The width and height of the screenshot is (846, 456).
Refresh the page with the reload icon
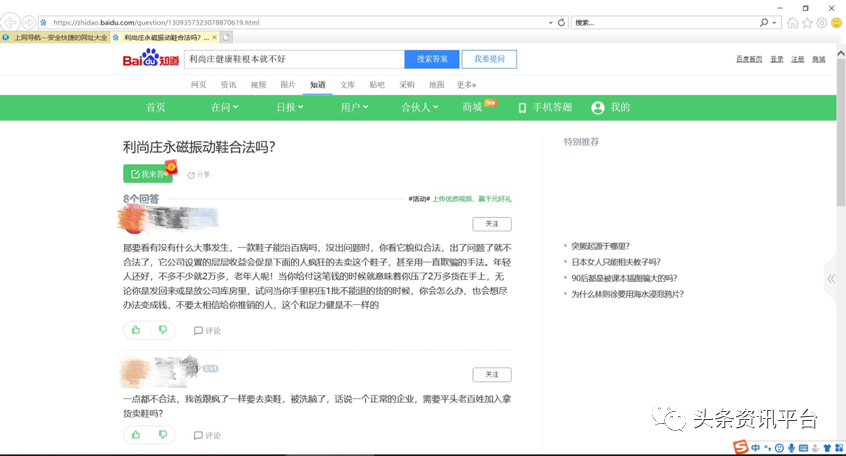point(561,23)
